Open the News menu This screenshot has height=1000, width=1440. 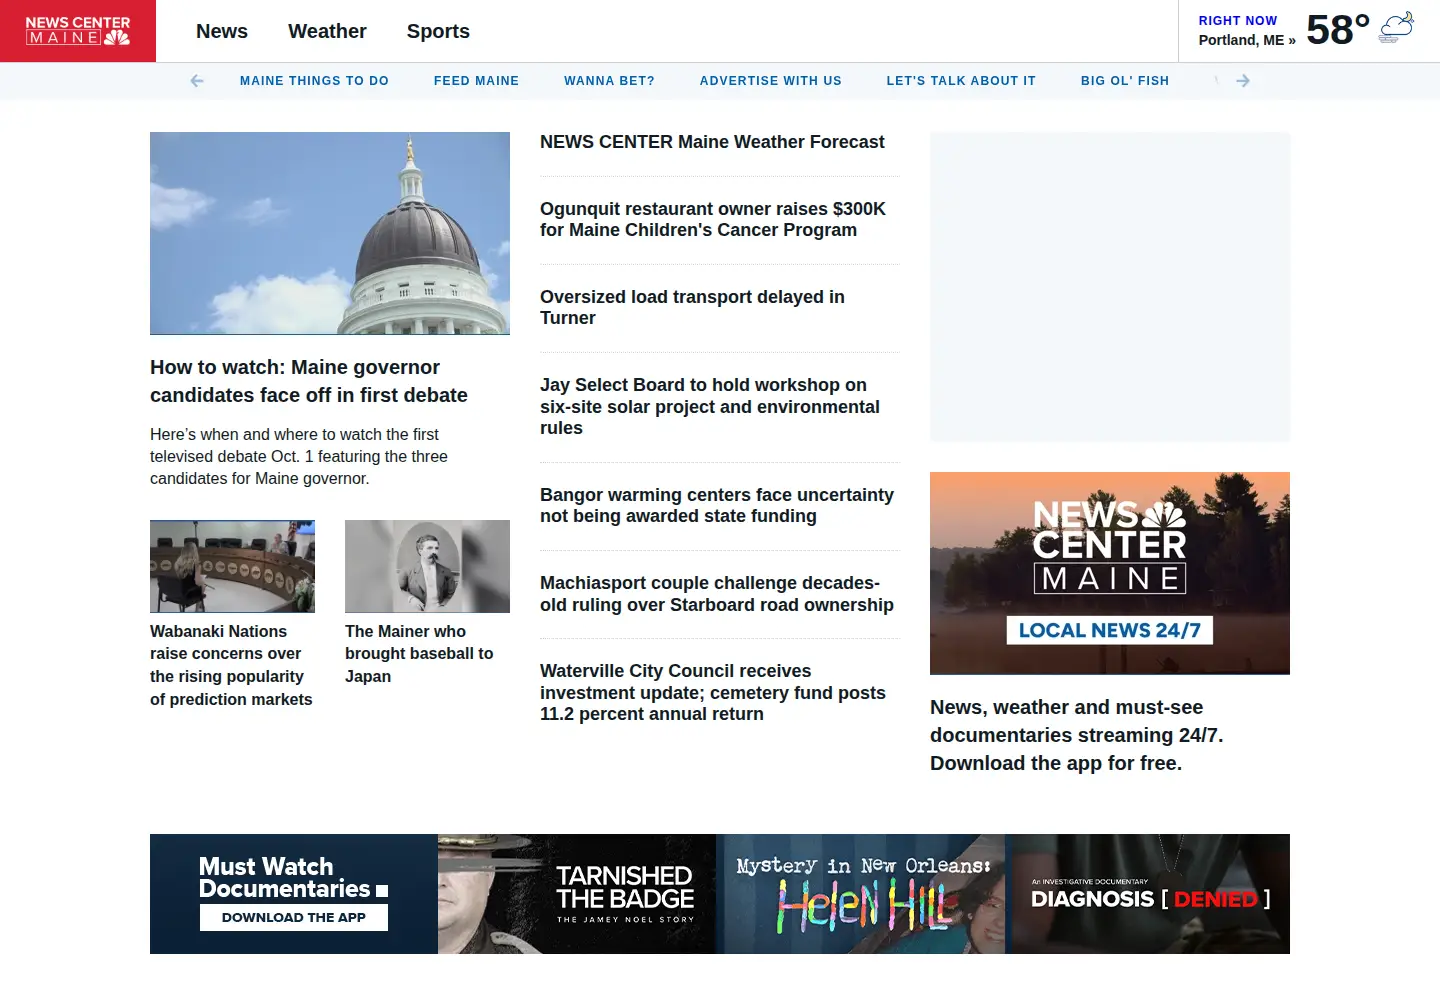click(222, 31)
